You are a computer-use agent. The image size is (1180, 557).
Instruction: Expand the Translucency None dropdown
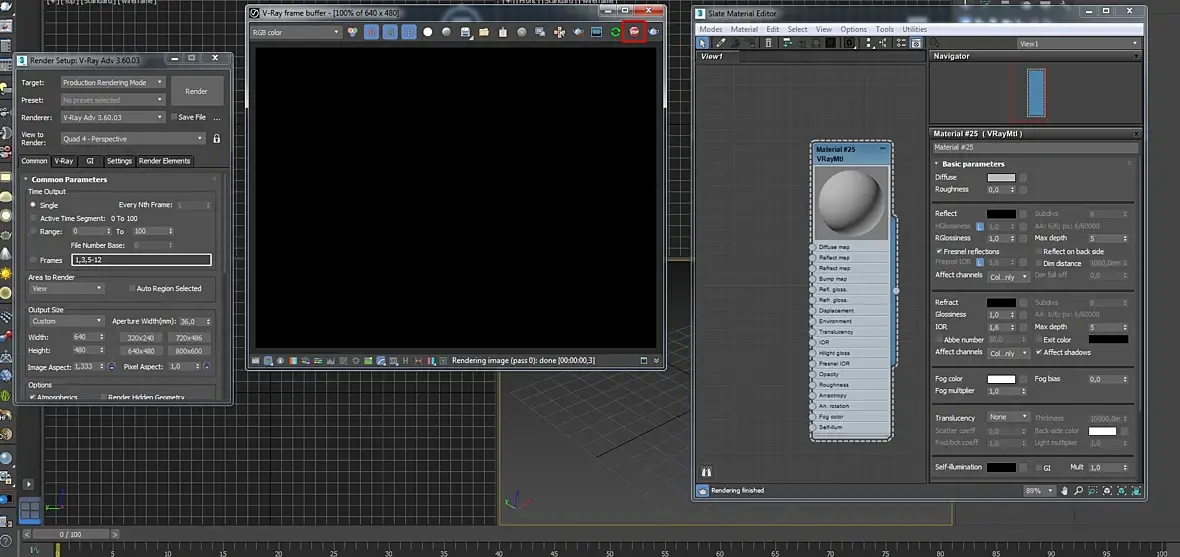[x=1008, y=417]
